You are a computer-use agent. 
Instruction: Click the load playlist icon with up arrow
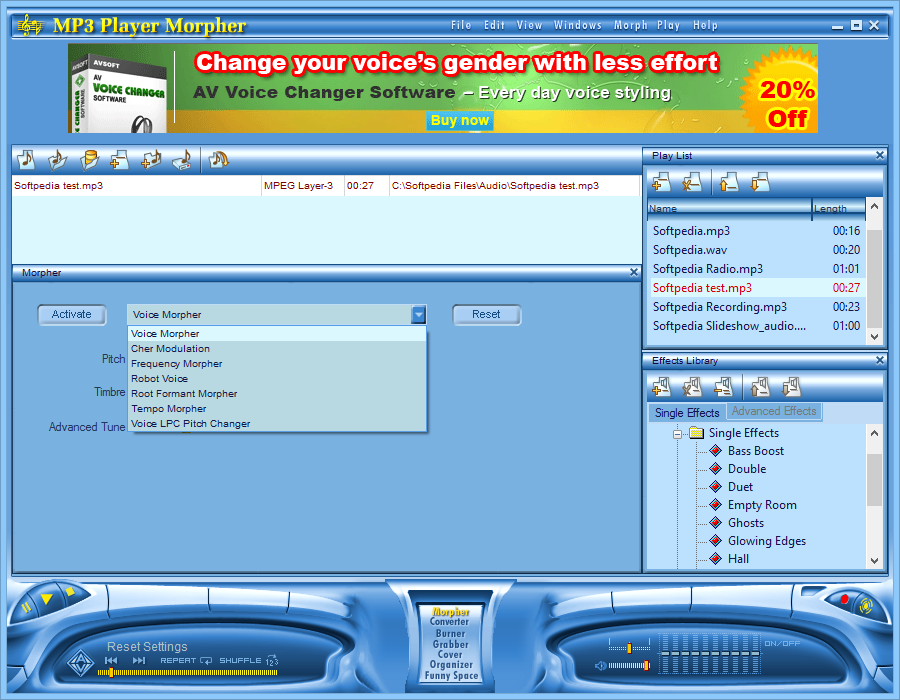point(728,183)
